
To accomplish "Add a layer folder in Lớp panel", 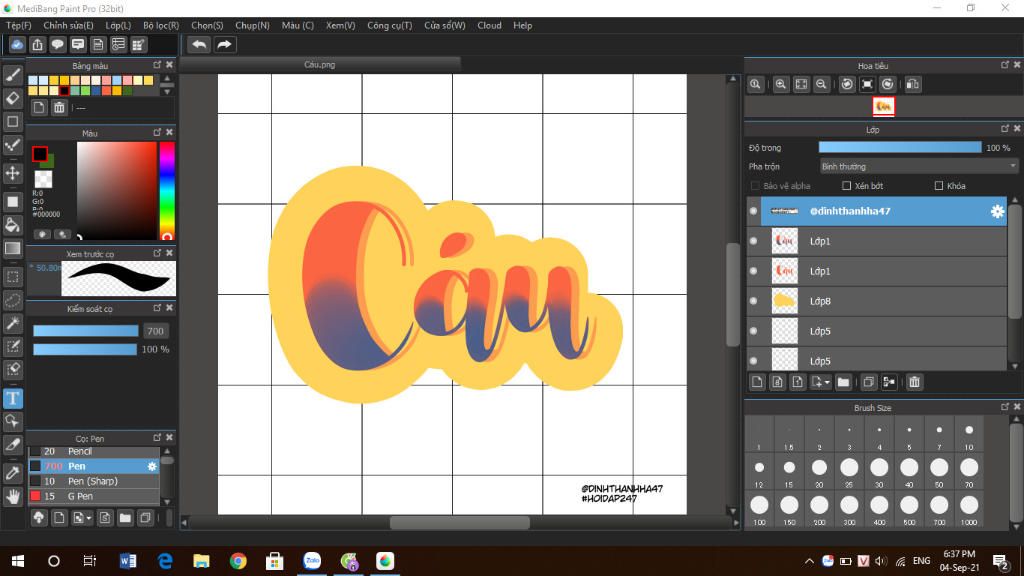I will (x=843, y=382).
